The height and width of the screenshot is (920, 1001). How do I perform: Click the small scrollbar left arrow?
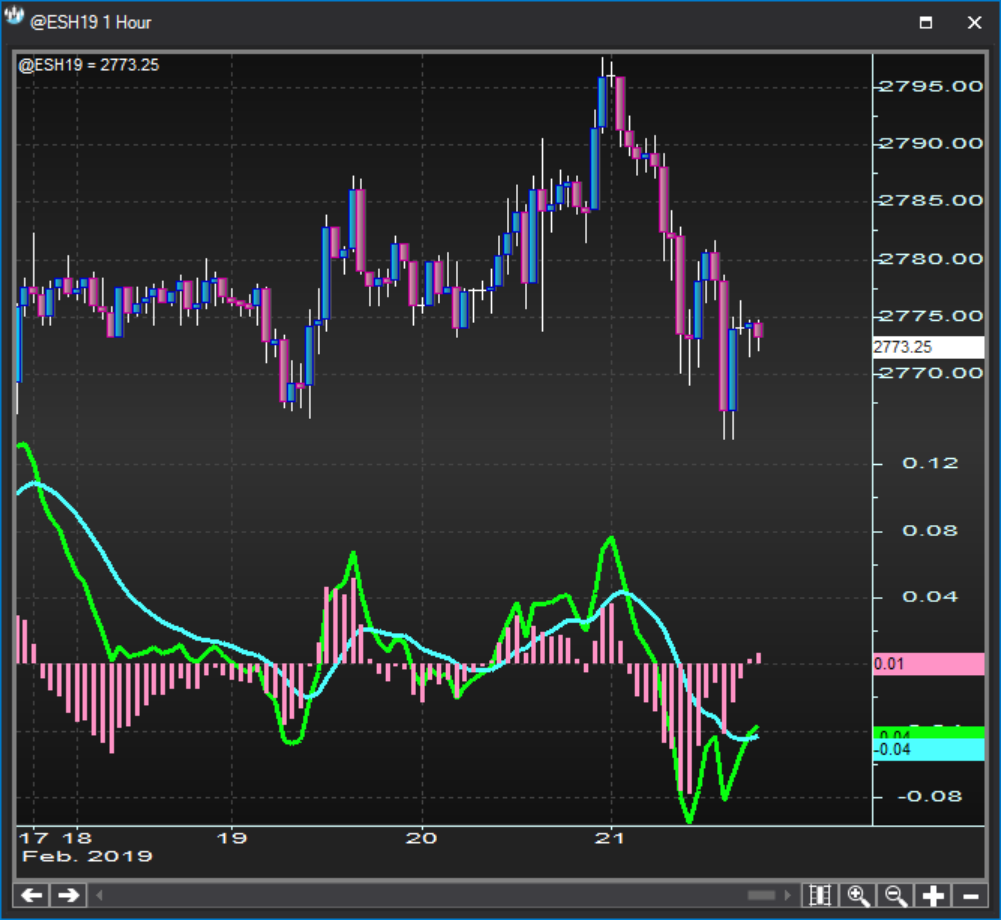click(x=99, y=895)
